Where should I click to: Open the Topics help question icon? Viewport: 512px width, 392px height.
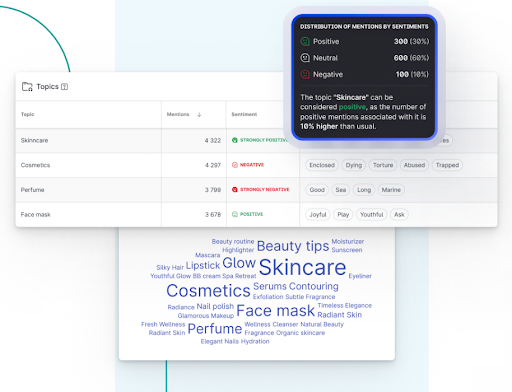point(65,87)
